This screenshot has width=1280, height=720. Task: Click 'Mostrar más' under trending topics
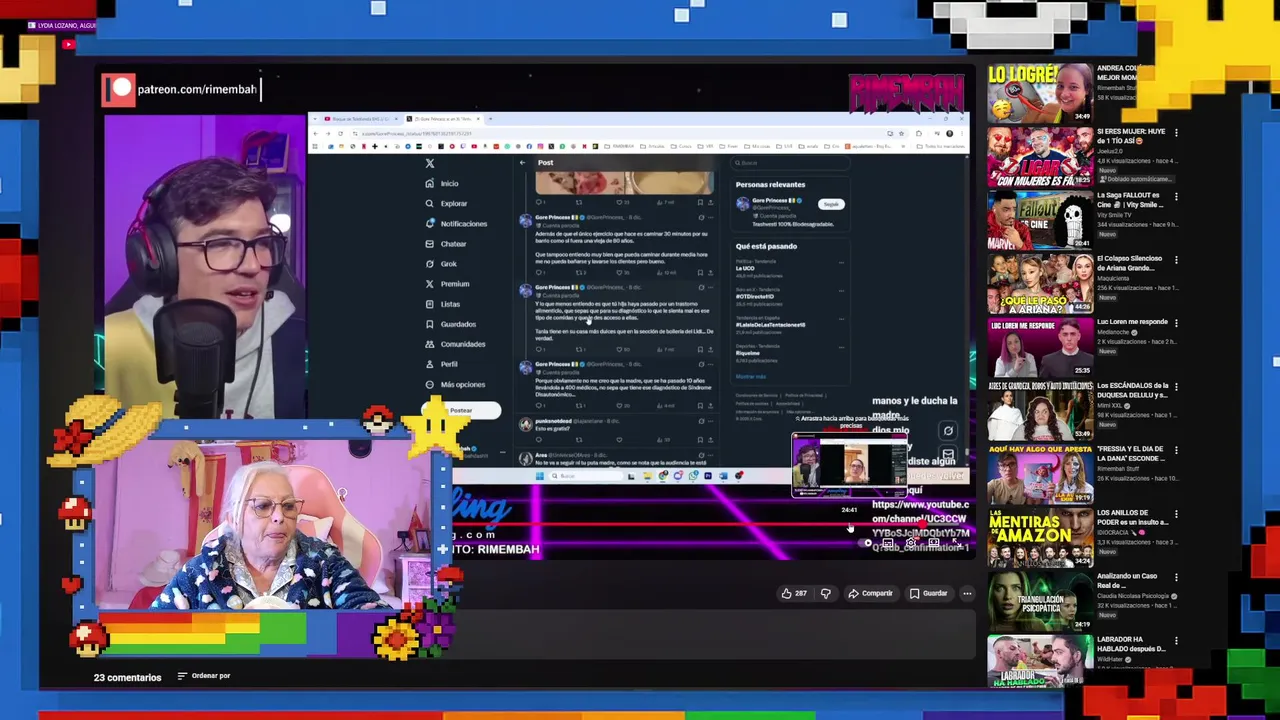(751, 377)
